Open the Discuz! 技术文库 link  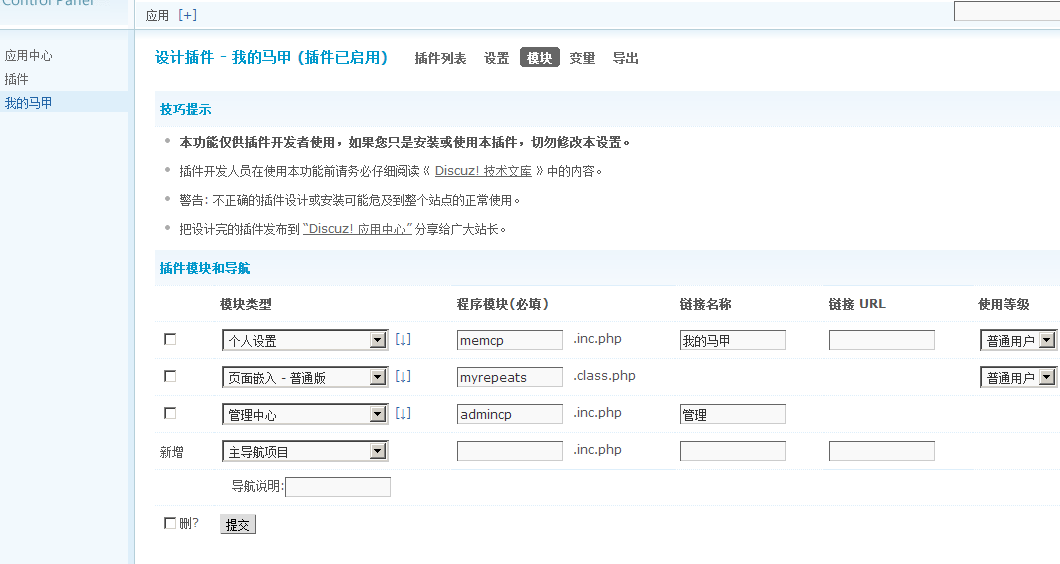pyautogui.click(x=483, y=171)
